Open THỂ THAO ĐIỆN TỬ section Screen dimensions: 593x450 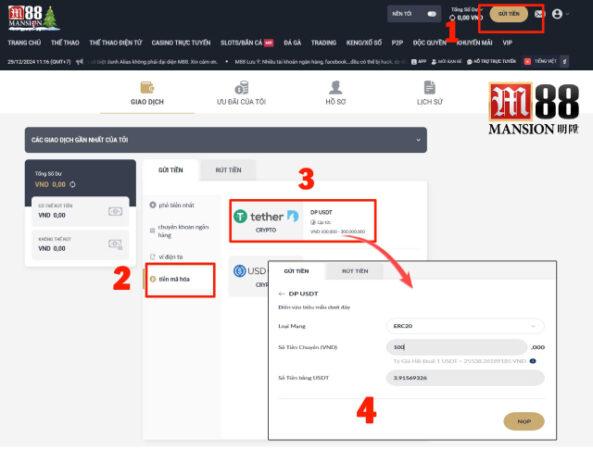click(x=115, y=43)
